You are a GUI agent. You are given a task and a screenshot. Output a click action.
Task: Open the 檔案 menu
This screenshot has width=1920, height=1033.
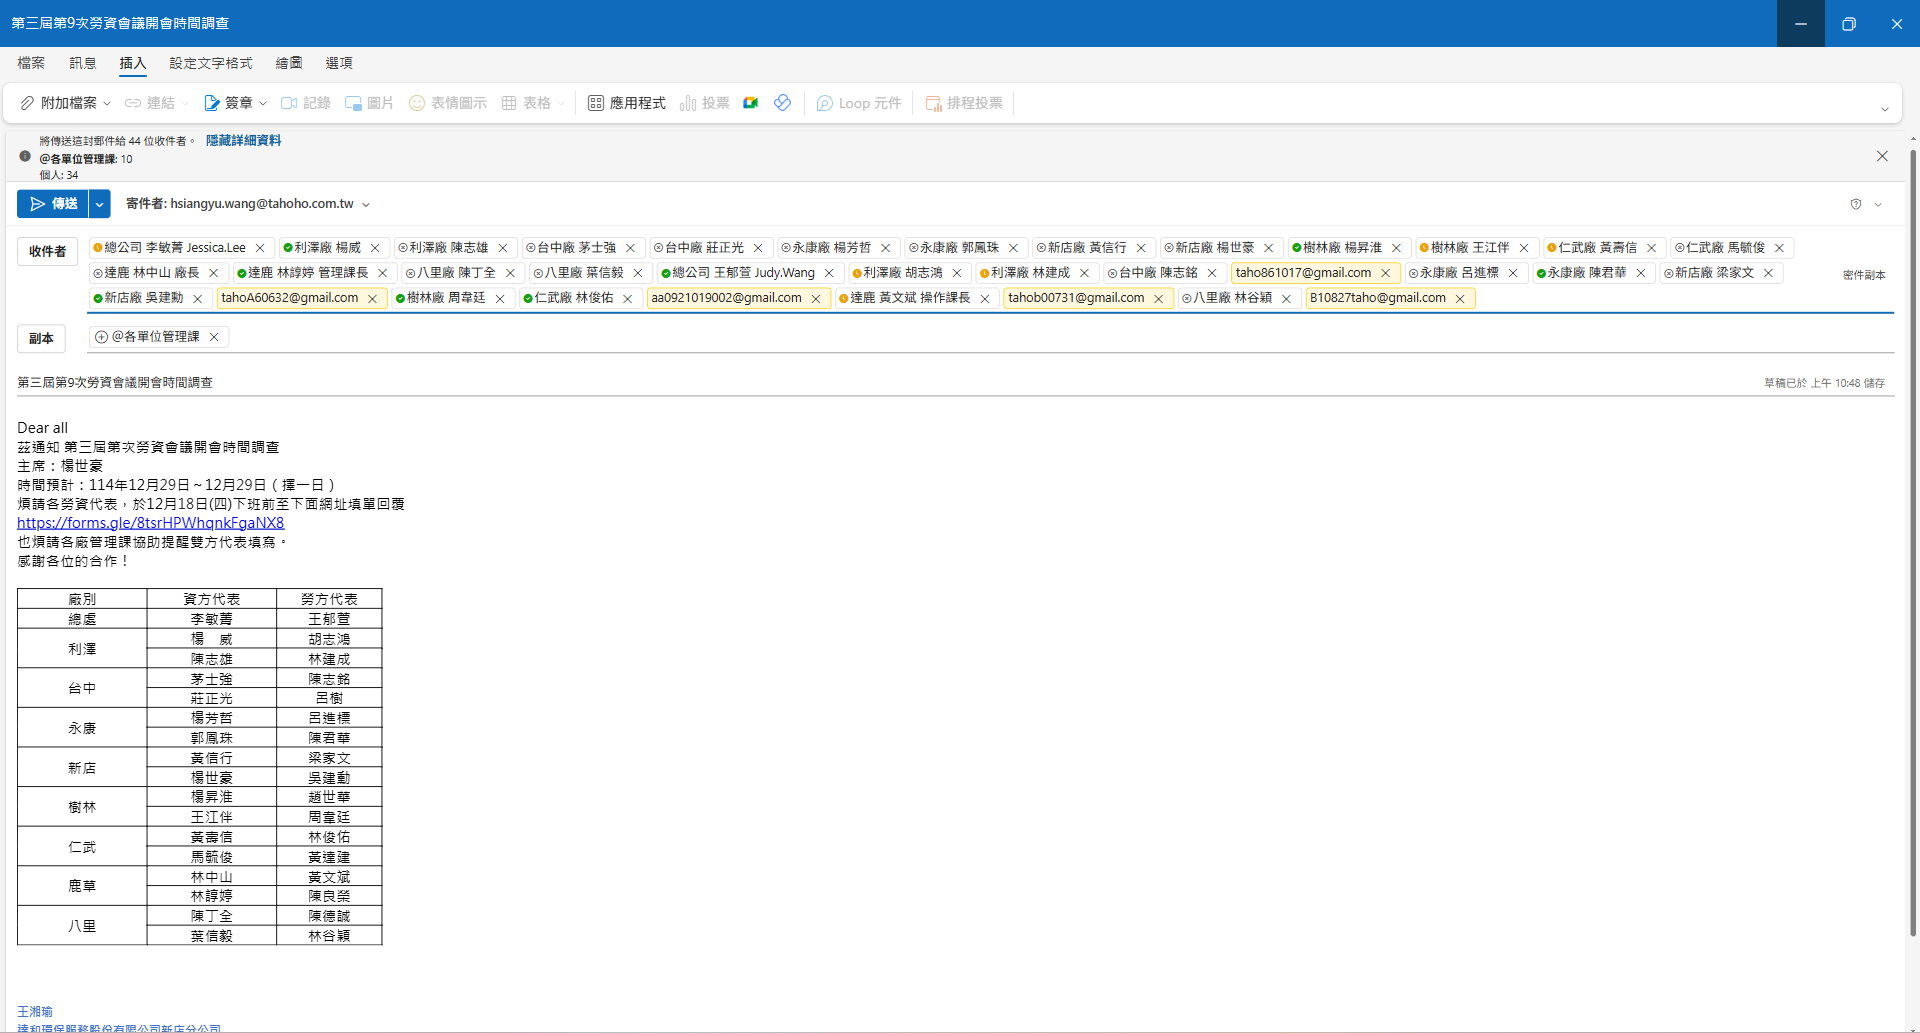tap(31, 63)
